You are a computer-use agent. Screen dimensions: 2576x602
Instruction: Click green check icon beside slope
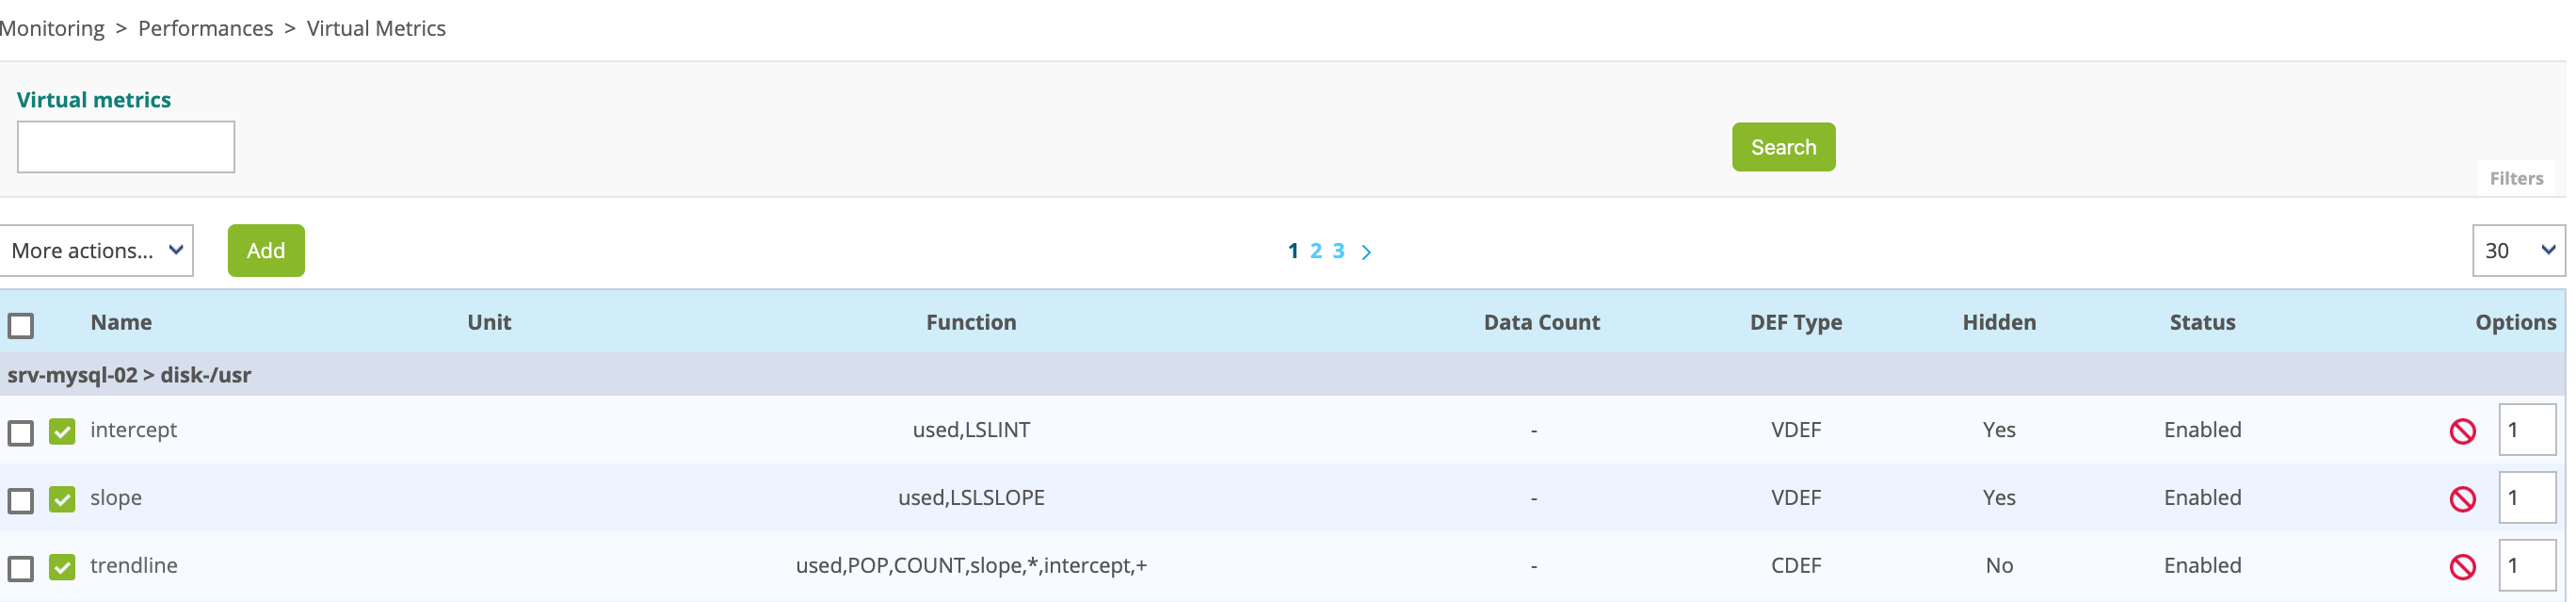[x=62, y=499]
